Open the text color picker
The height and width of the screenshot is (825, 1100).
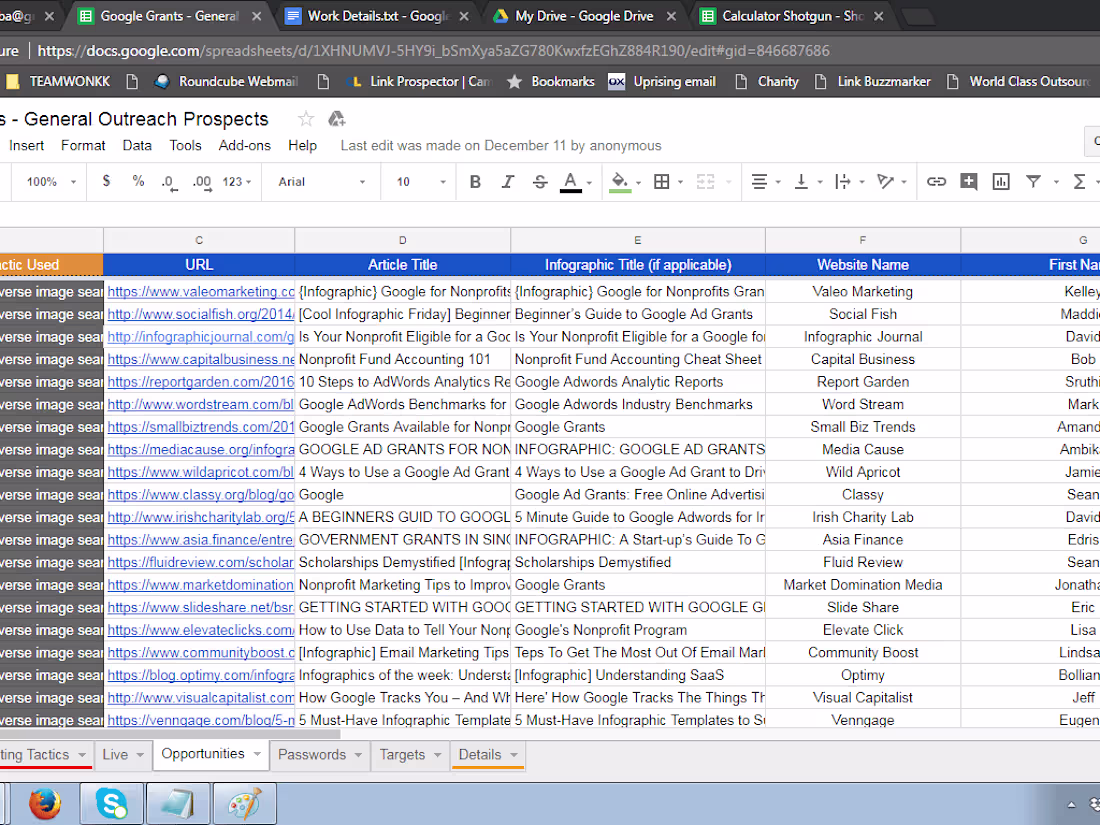click(x=570, y=181)
